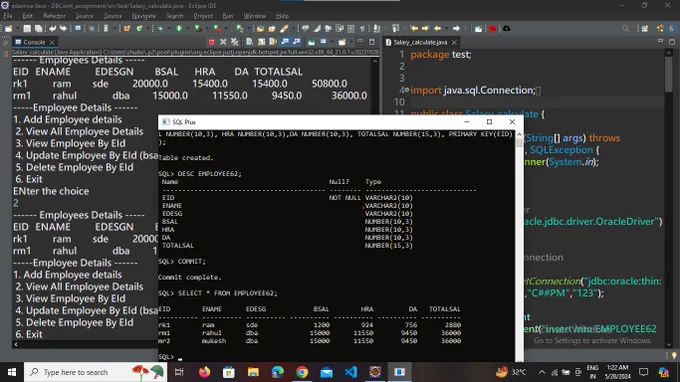680x382 pixels.
Task: Click the Coverage run icon
Action: pos(198,29)
